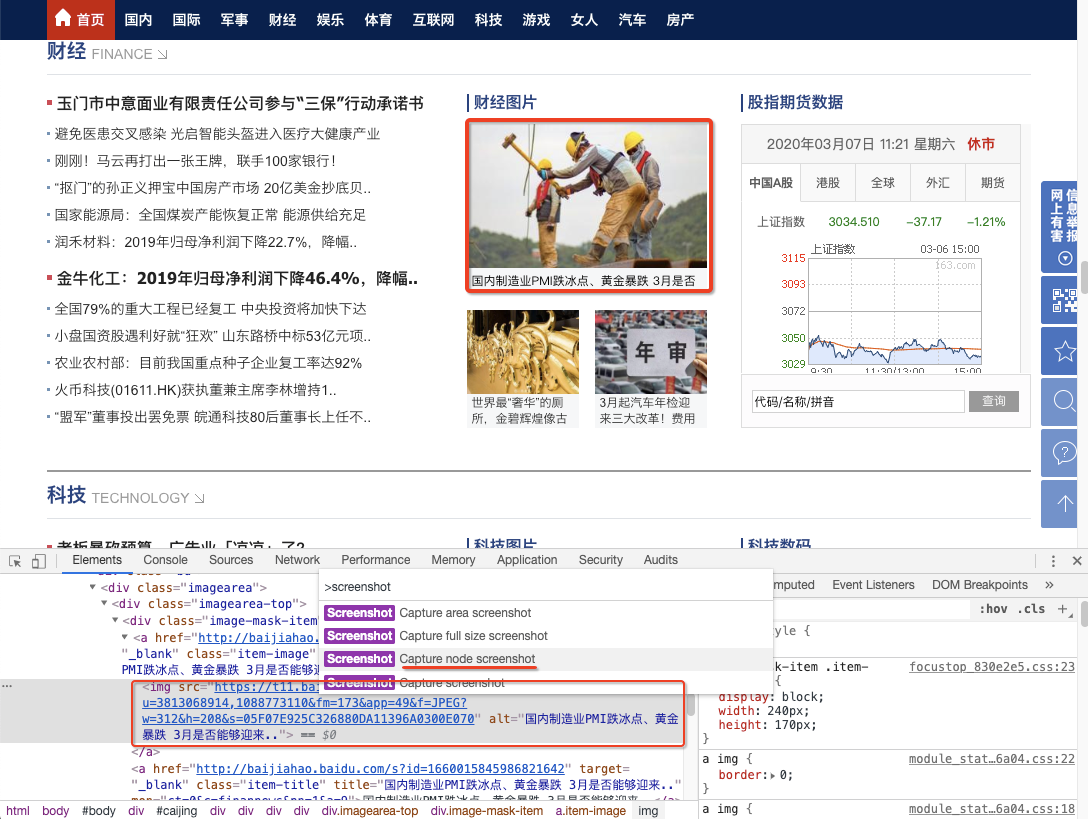Click the star favorites icon in sidebar

tap(1059, 351)
